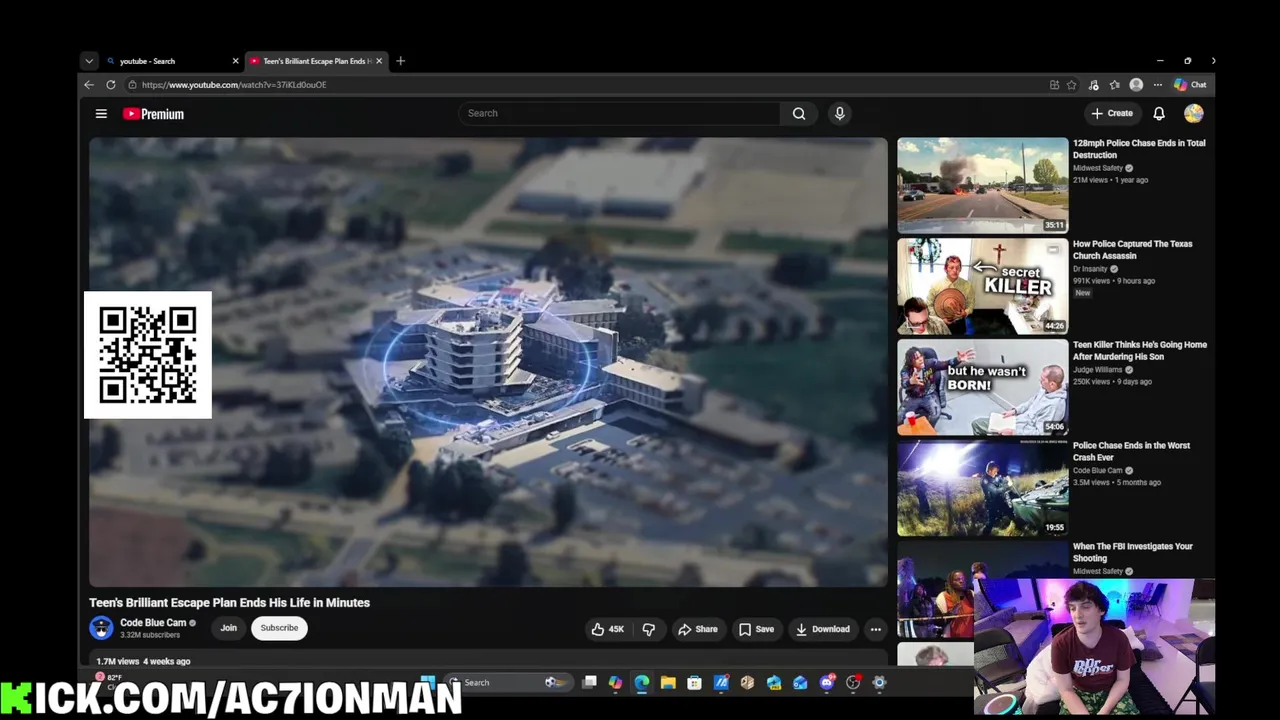Open 'Teen Killer Thinks He's Going Home' thumbnail

(x=983, y=387)
